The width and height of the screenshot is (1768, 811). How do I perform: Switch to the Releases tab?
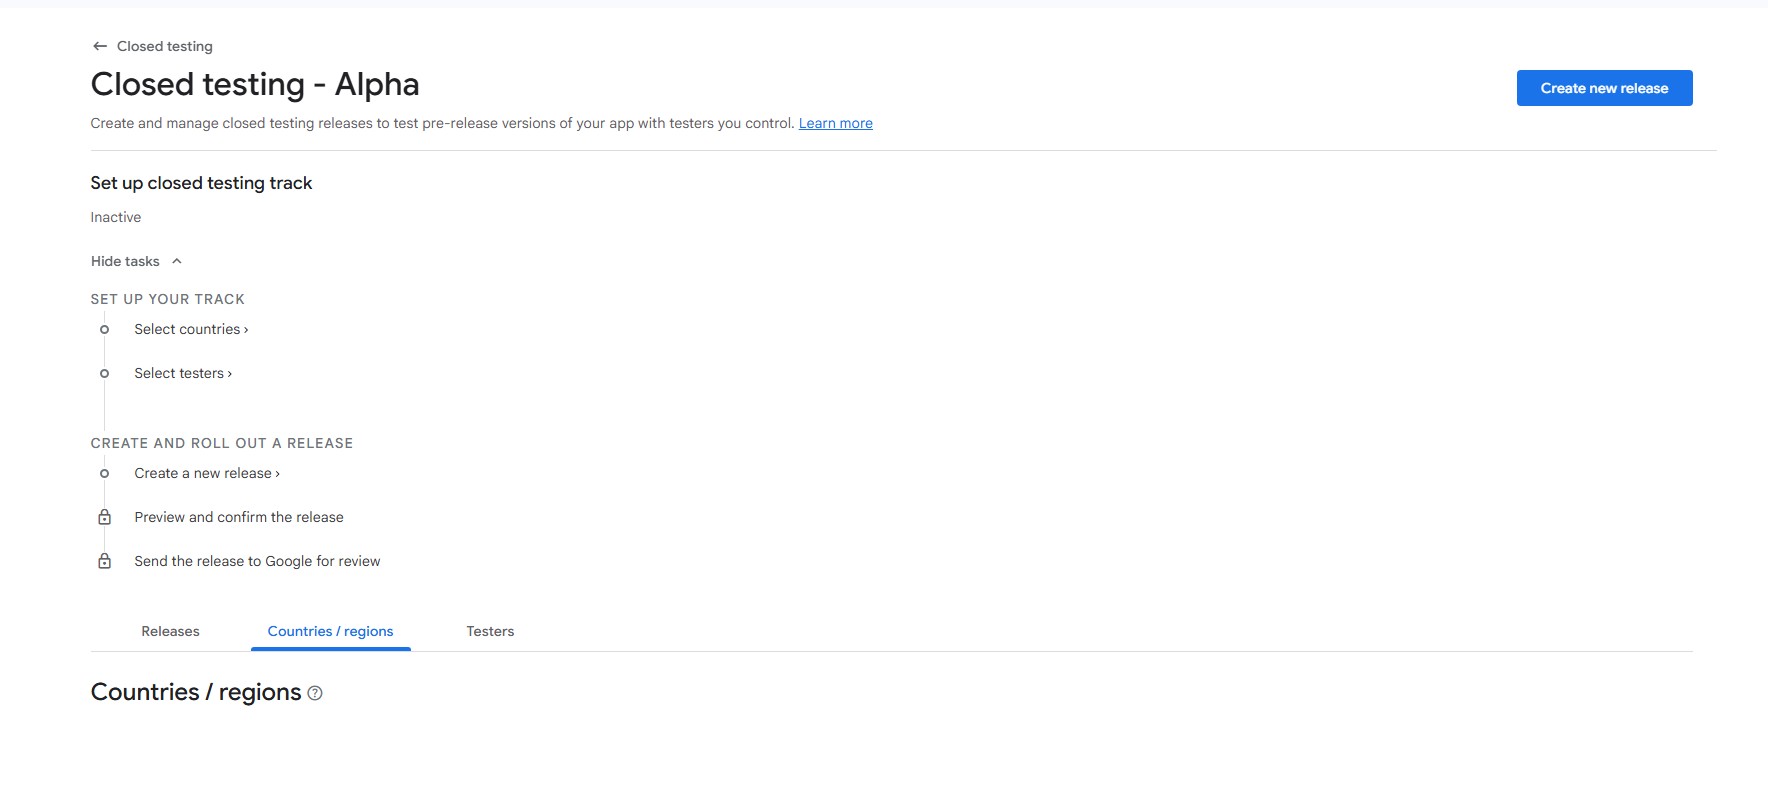pos(170,631)
